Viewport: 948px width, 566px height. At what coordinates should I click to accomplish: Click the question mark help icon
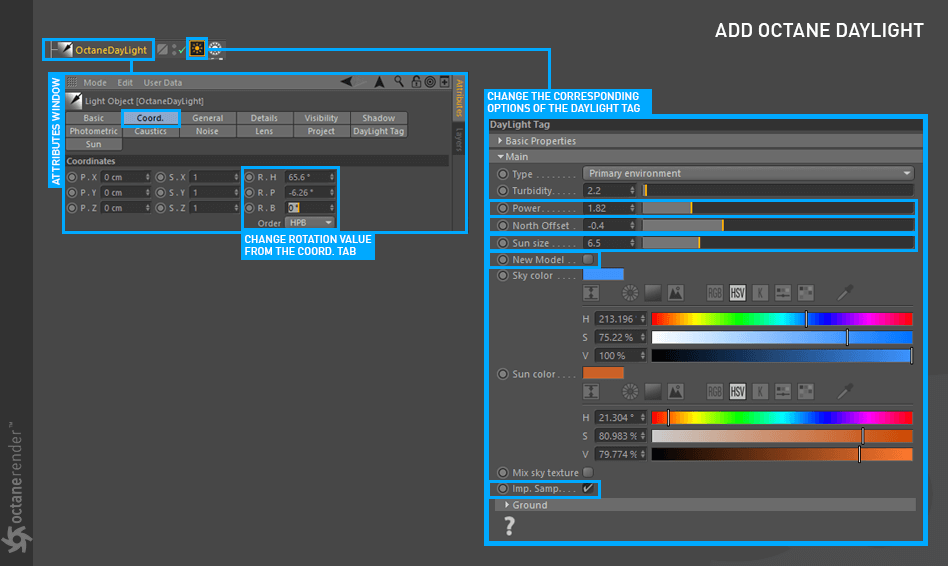[x=510, y=526]
